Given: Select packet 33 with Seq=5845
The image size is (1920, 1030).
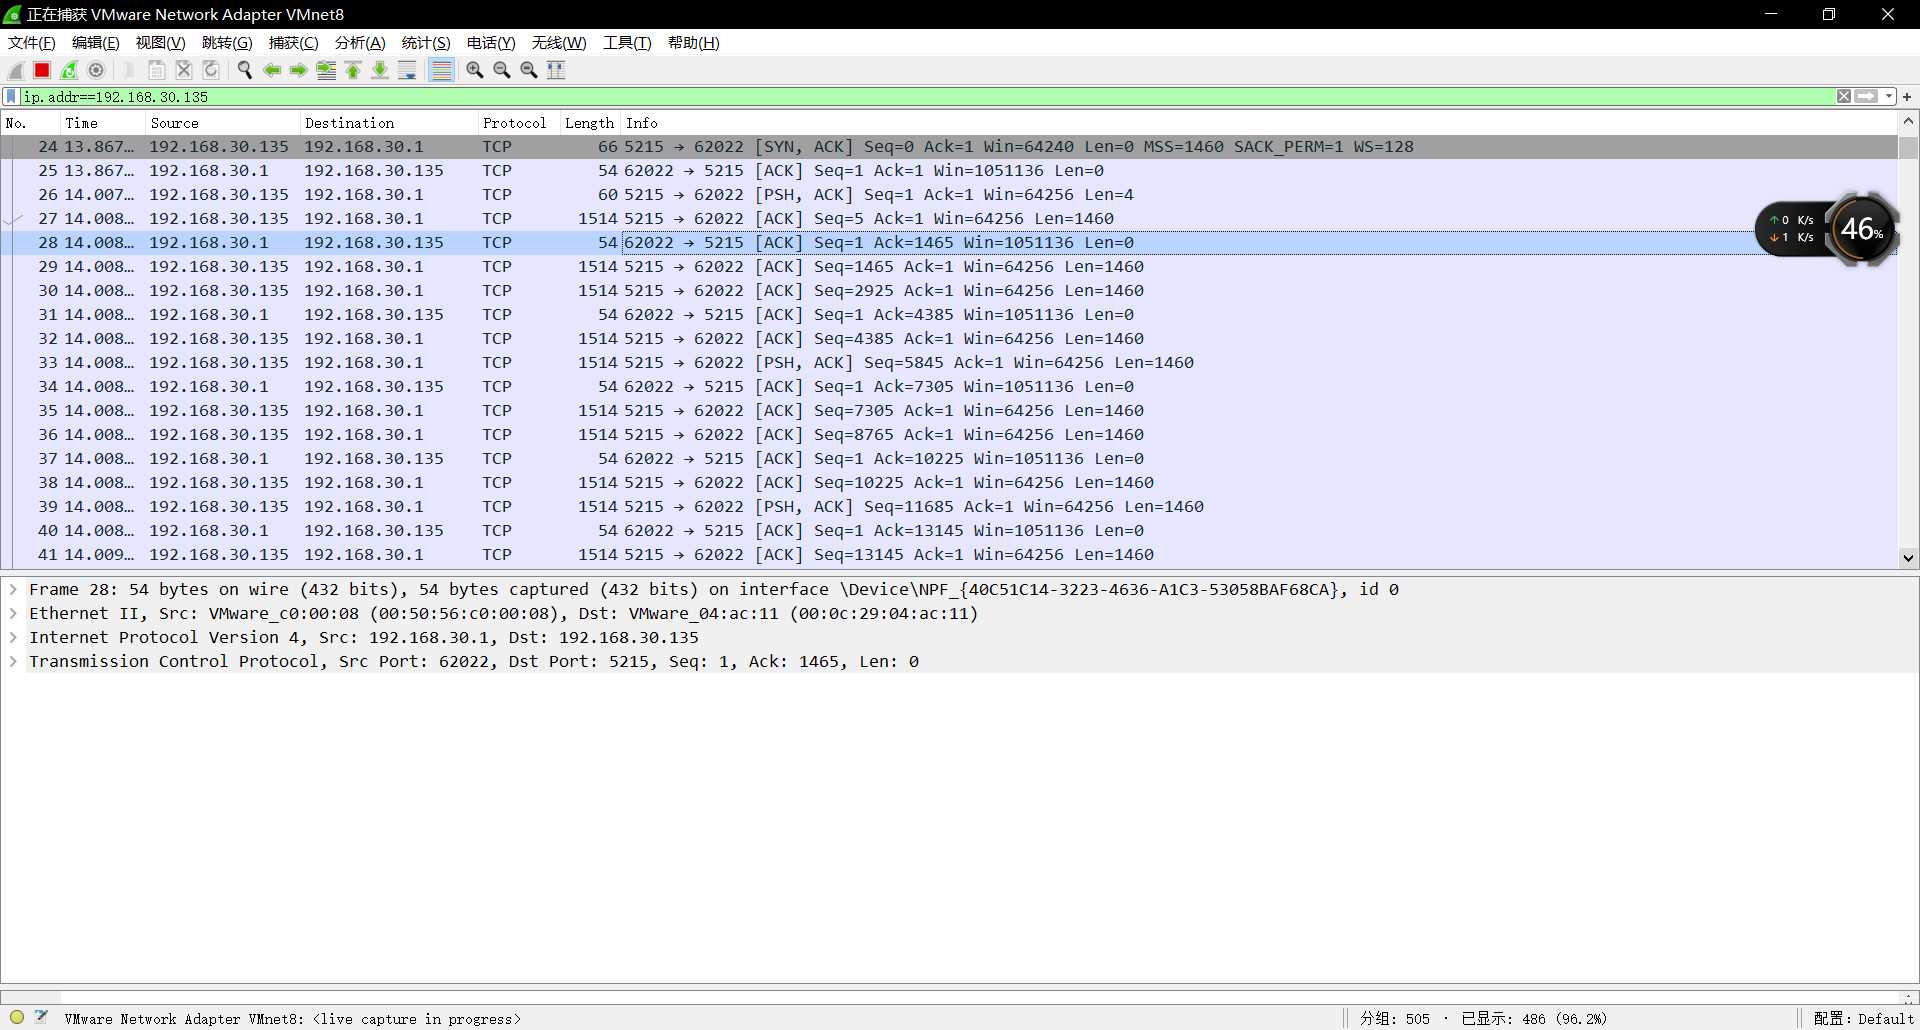Looking at the screenshot, I should point(949,363).
